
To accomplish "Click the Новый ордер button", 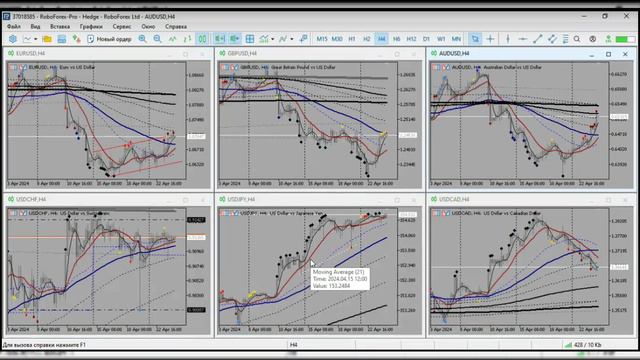I will 109,39.
